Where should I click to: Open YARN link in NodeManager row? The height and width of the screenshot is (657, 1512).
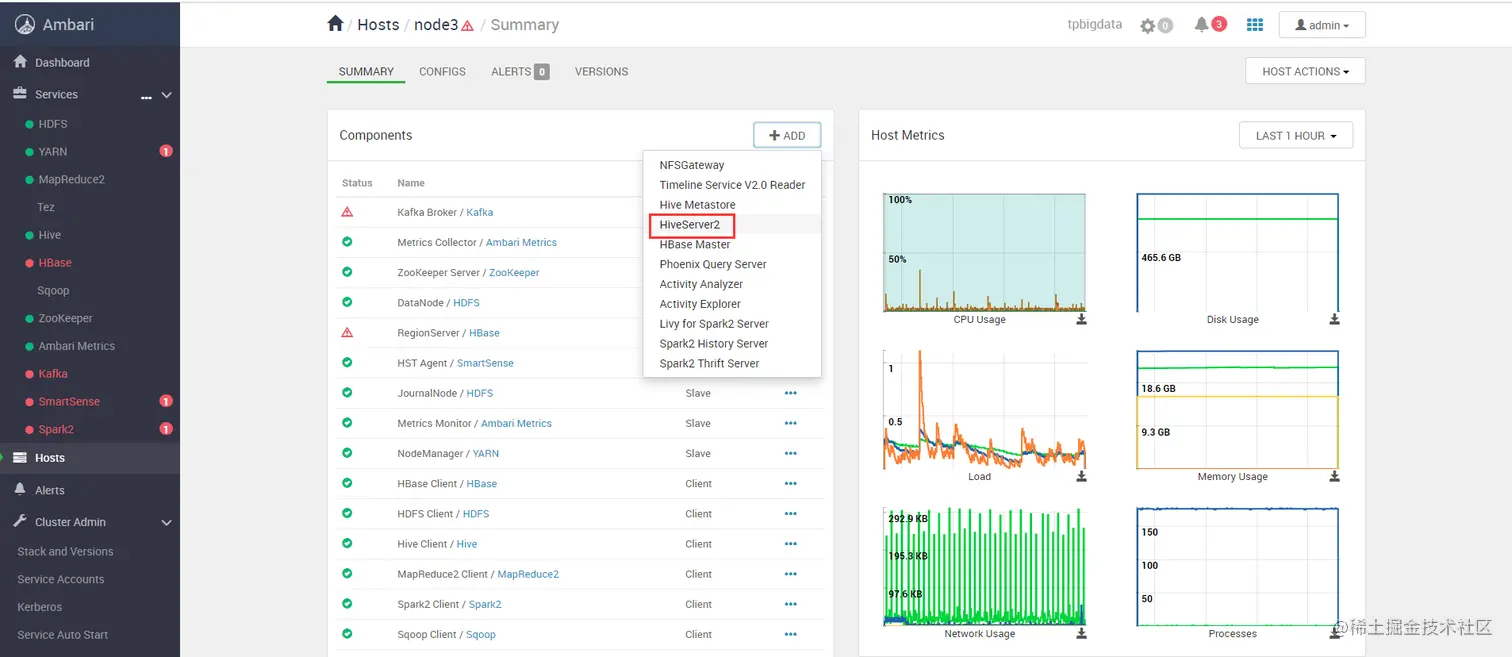pyautogui.click(x=485, y=453)
